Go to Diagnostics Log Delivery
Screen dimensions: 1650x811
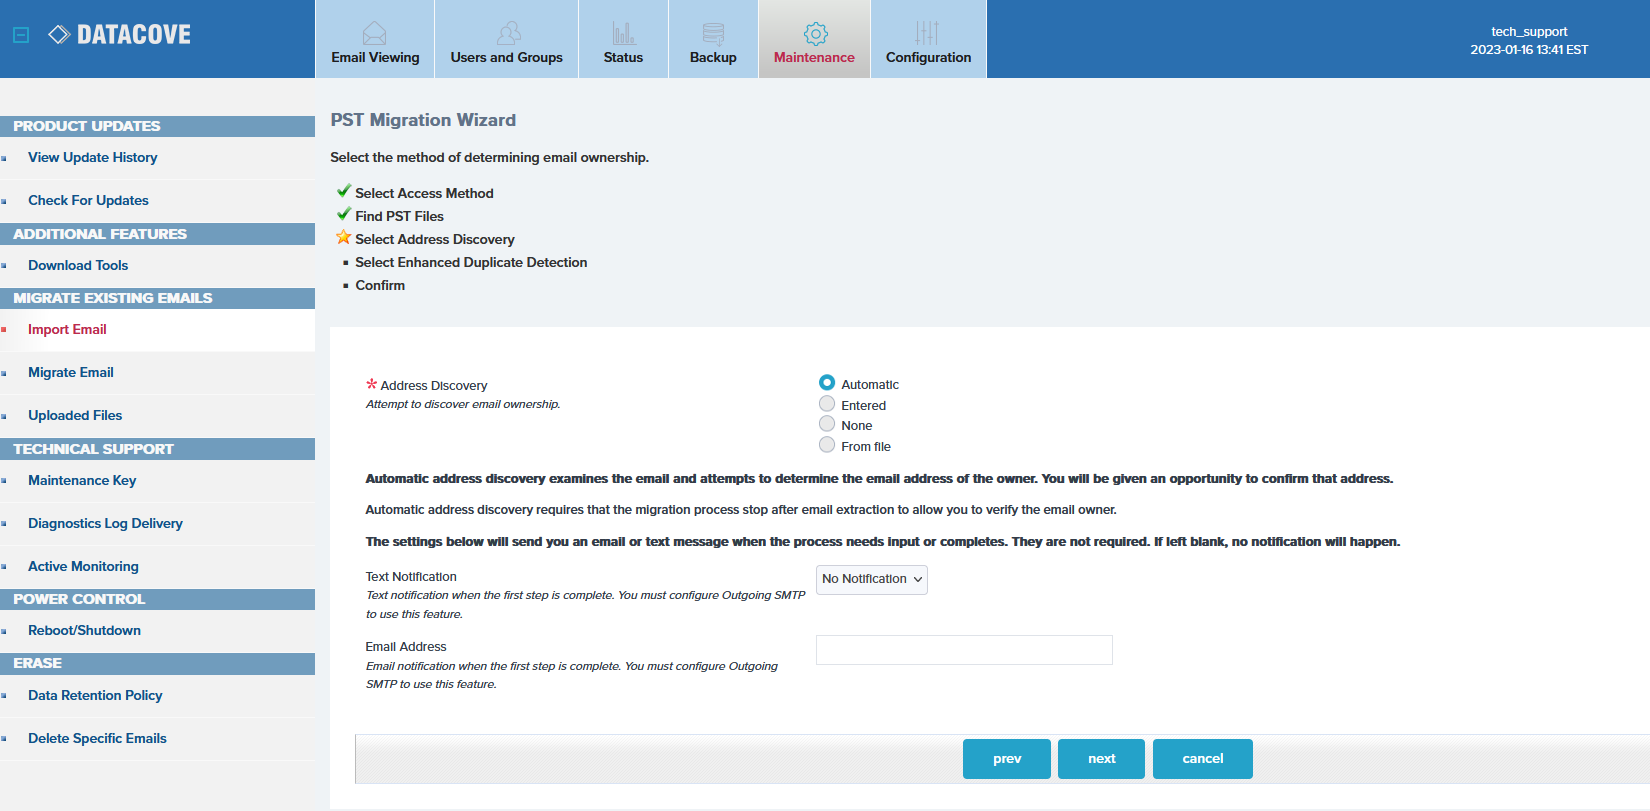(x=105, y=523)
